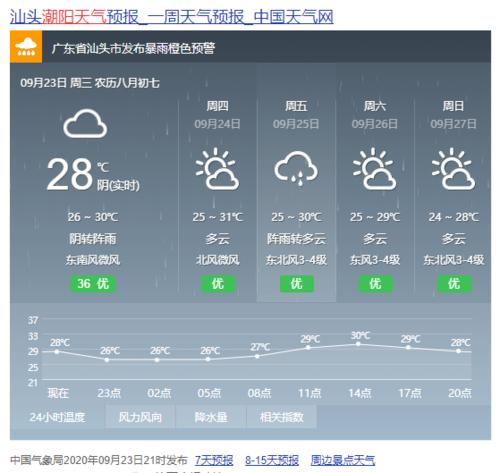Open the 汕头潮阳天气预报 title link

[x=171, y=16]
